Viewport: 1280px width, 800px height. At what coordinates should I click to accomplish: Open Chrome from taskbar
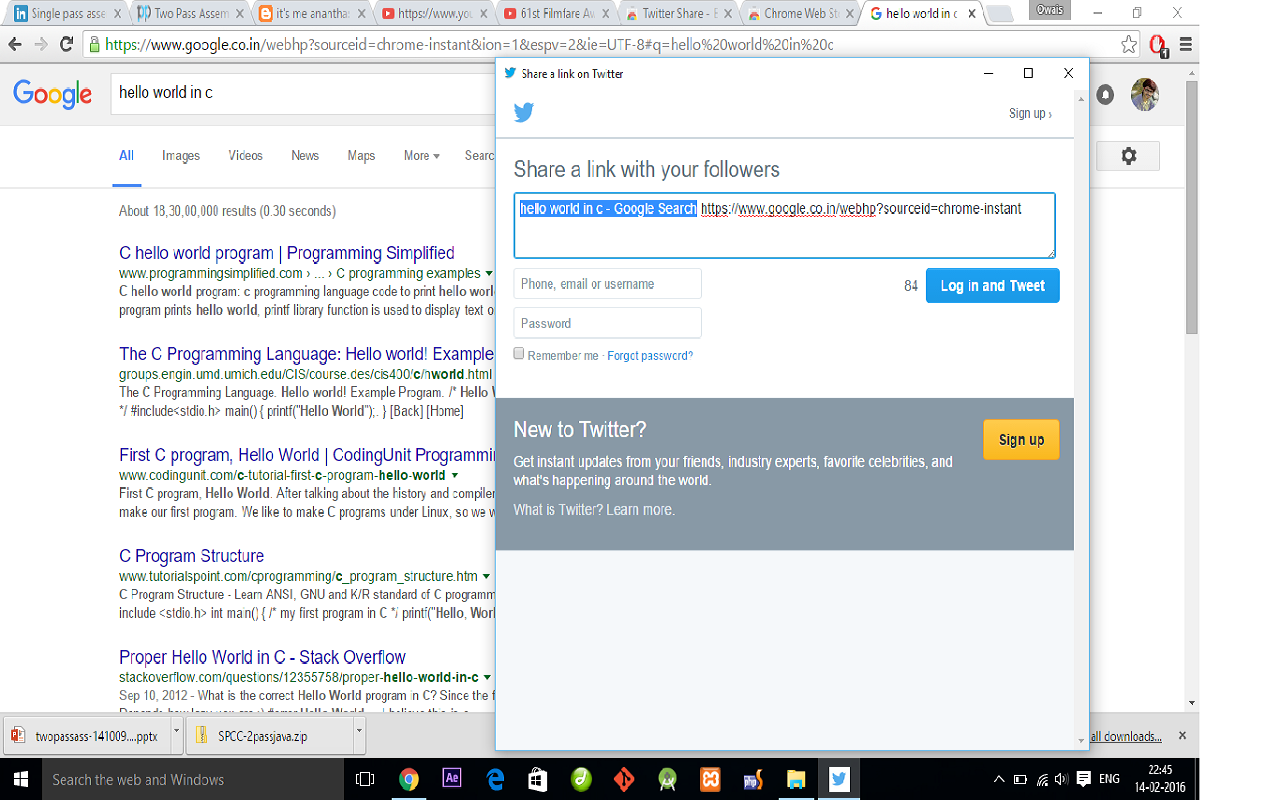point(408,779)
